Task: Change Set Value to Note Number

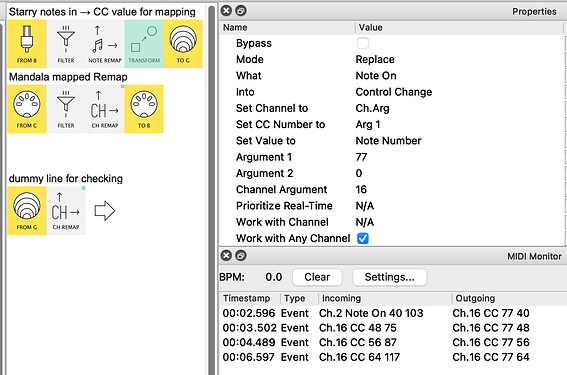Action: [388, 141]
